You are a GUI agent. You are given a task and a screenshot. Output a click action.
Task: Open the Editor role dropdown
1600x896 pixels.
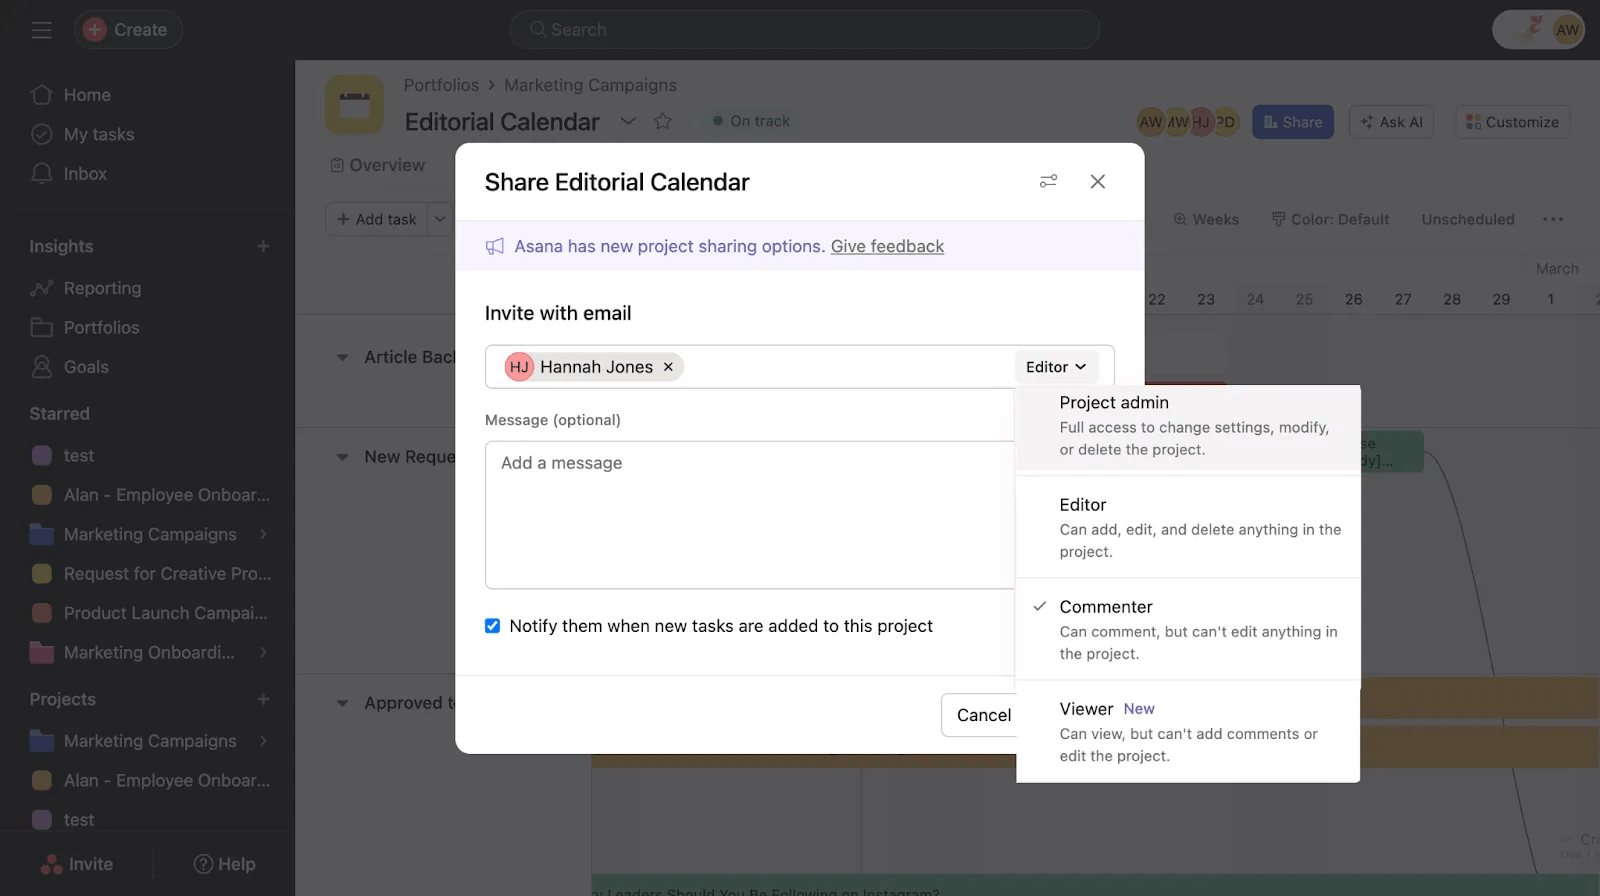point(1056,367)
